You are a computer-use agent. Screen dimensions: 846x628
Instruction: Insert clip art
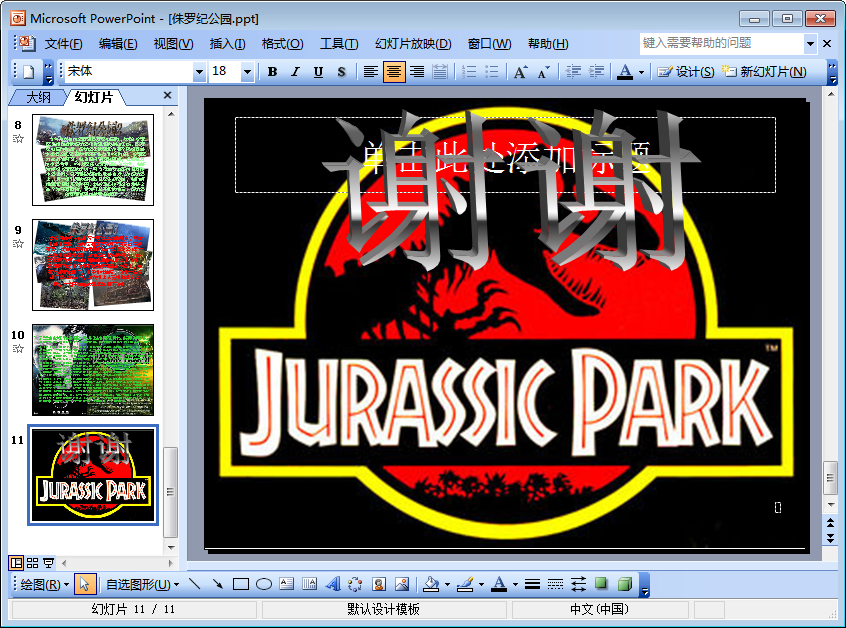click(379, 584)
